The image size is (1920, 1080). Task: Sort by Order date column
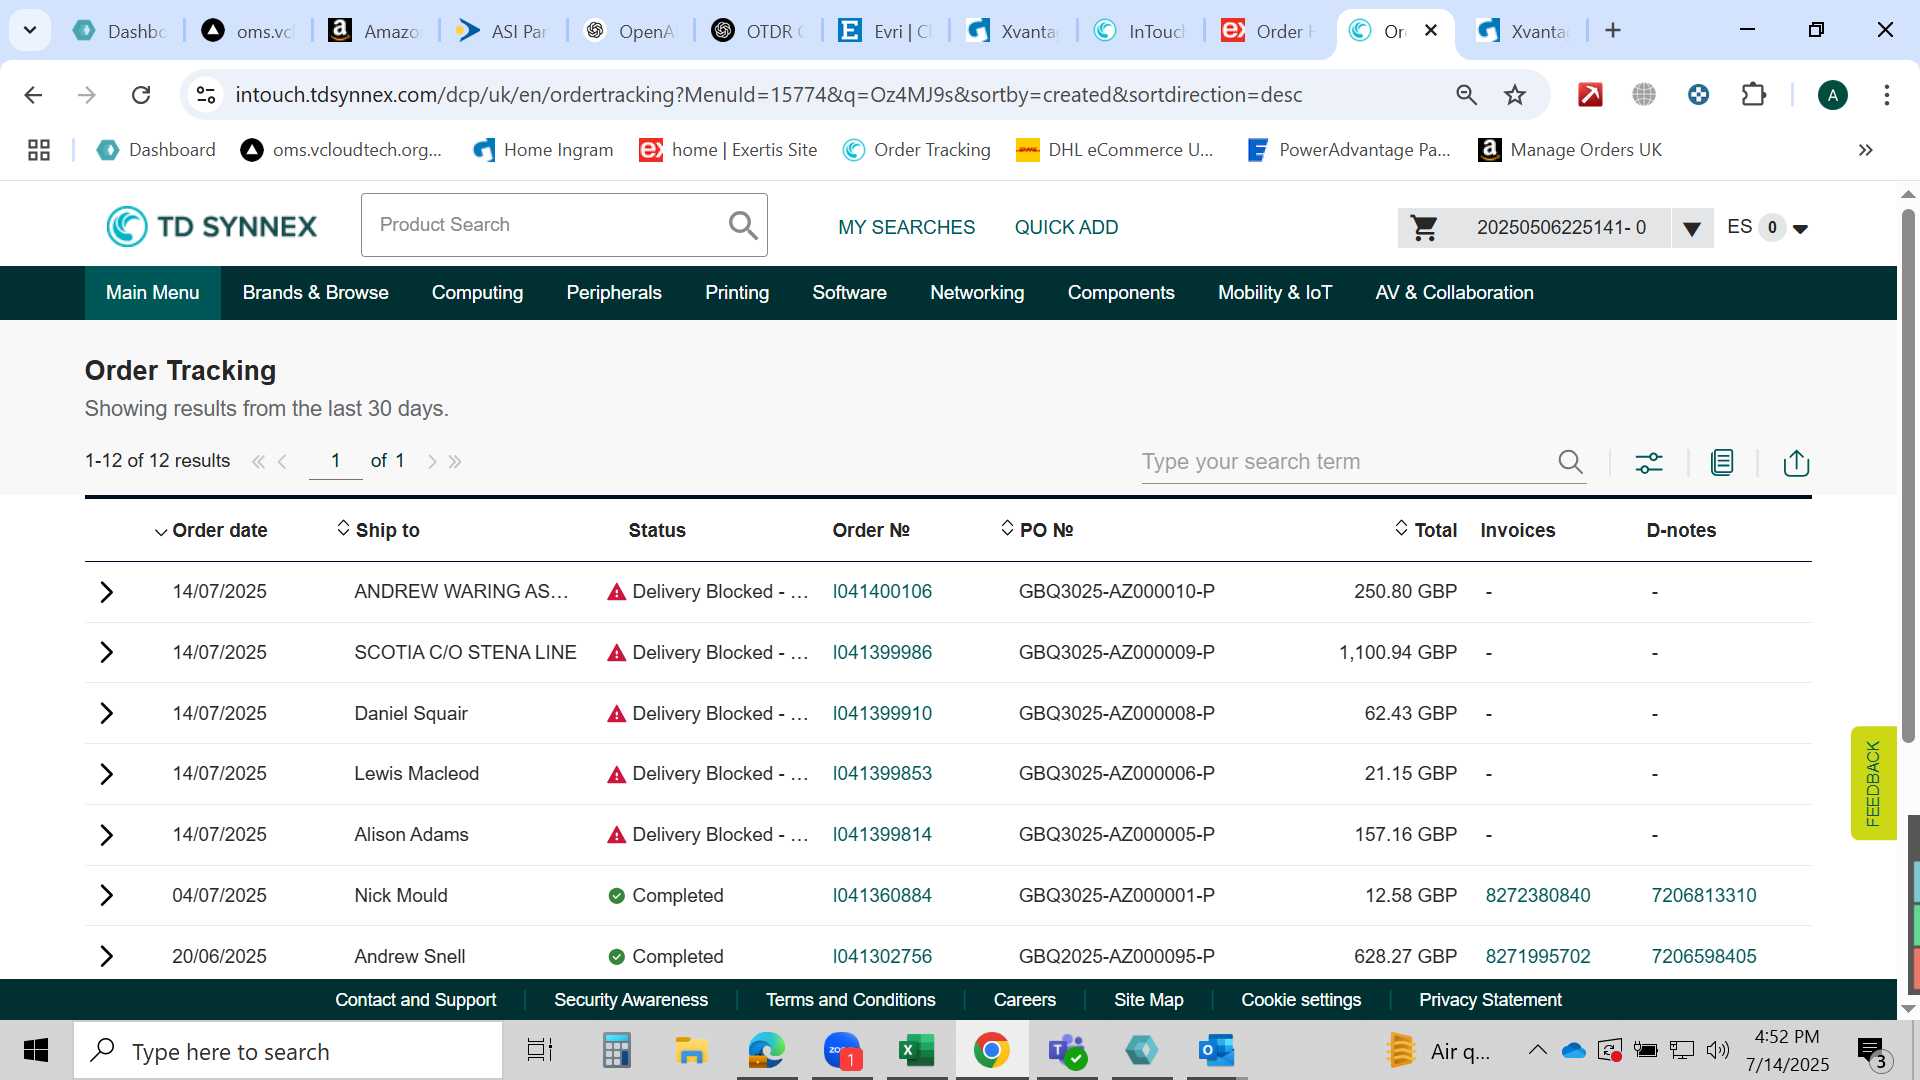211,531
